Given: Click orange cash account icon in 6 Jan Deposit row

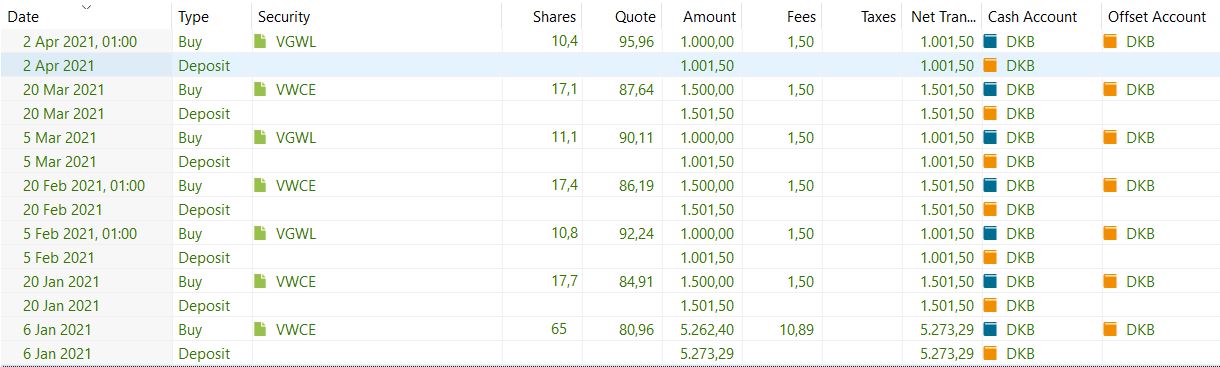Looking at the screenshot, I should 991,353.
